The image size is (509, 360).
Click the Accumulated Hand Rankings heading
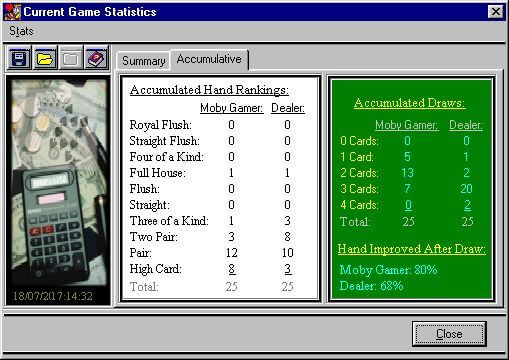coord(209,90)
